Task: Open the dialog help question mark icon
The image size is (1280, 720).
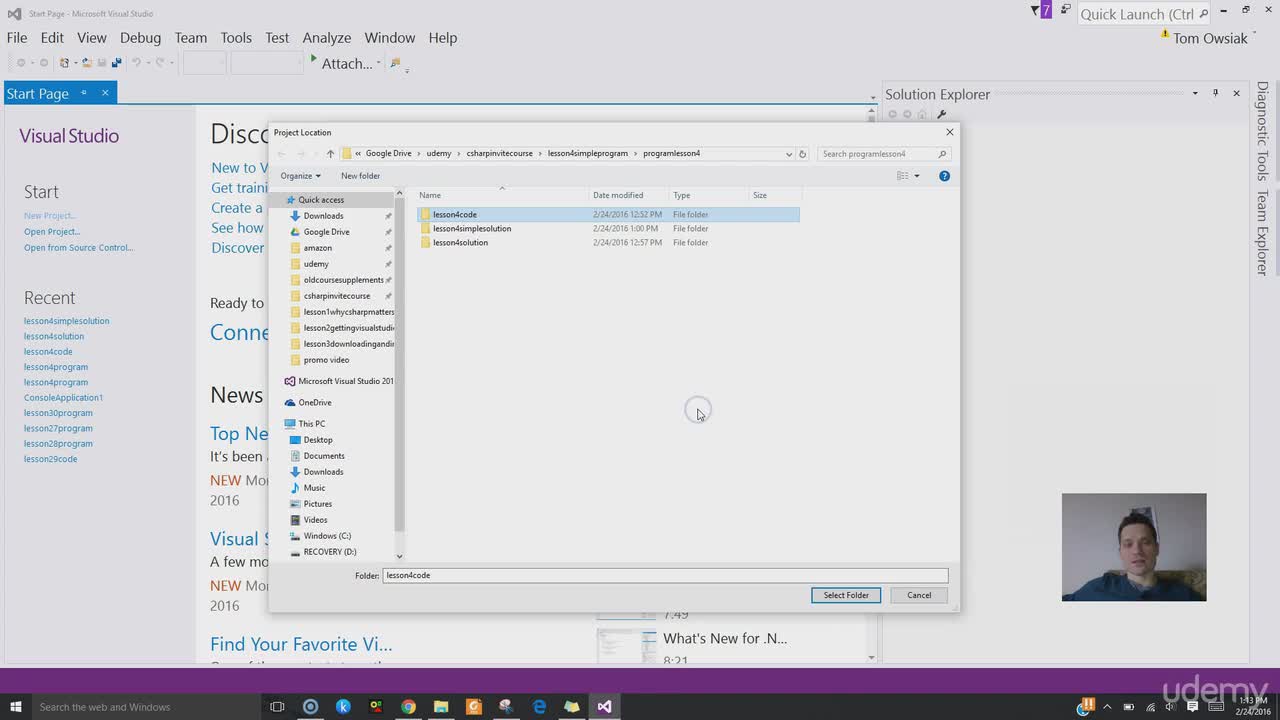Action: point(944,176)
